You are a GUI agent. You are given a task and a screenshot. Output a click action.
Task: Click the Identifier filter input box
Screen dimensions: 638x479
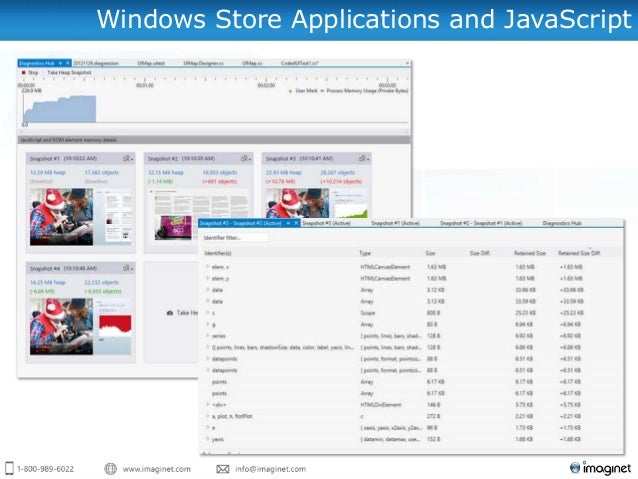pos(235,238)
